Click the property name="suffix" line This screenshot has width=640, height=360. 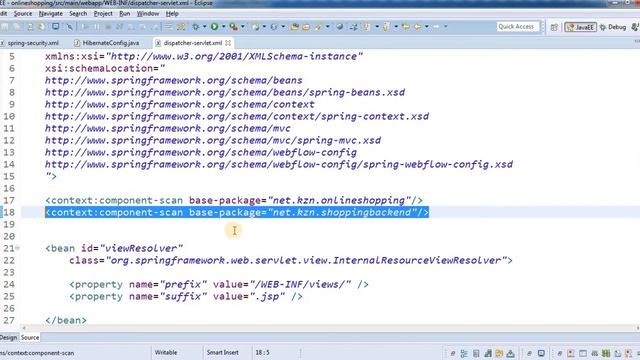pyautogui.click(x=186, y=296)
